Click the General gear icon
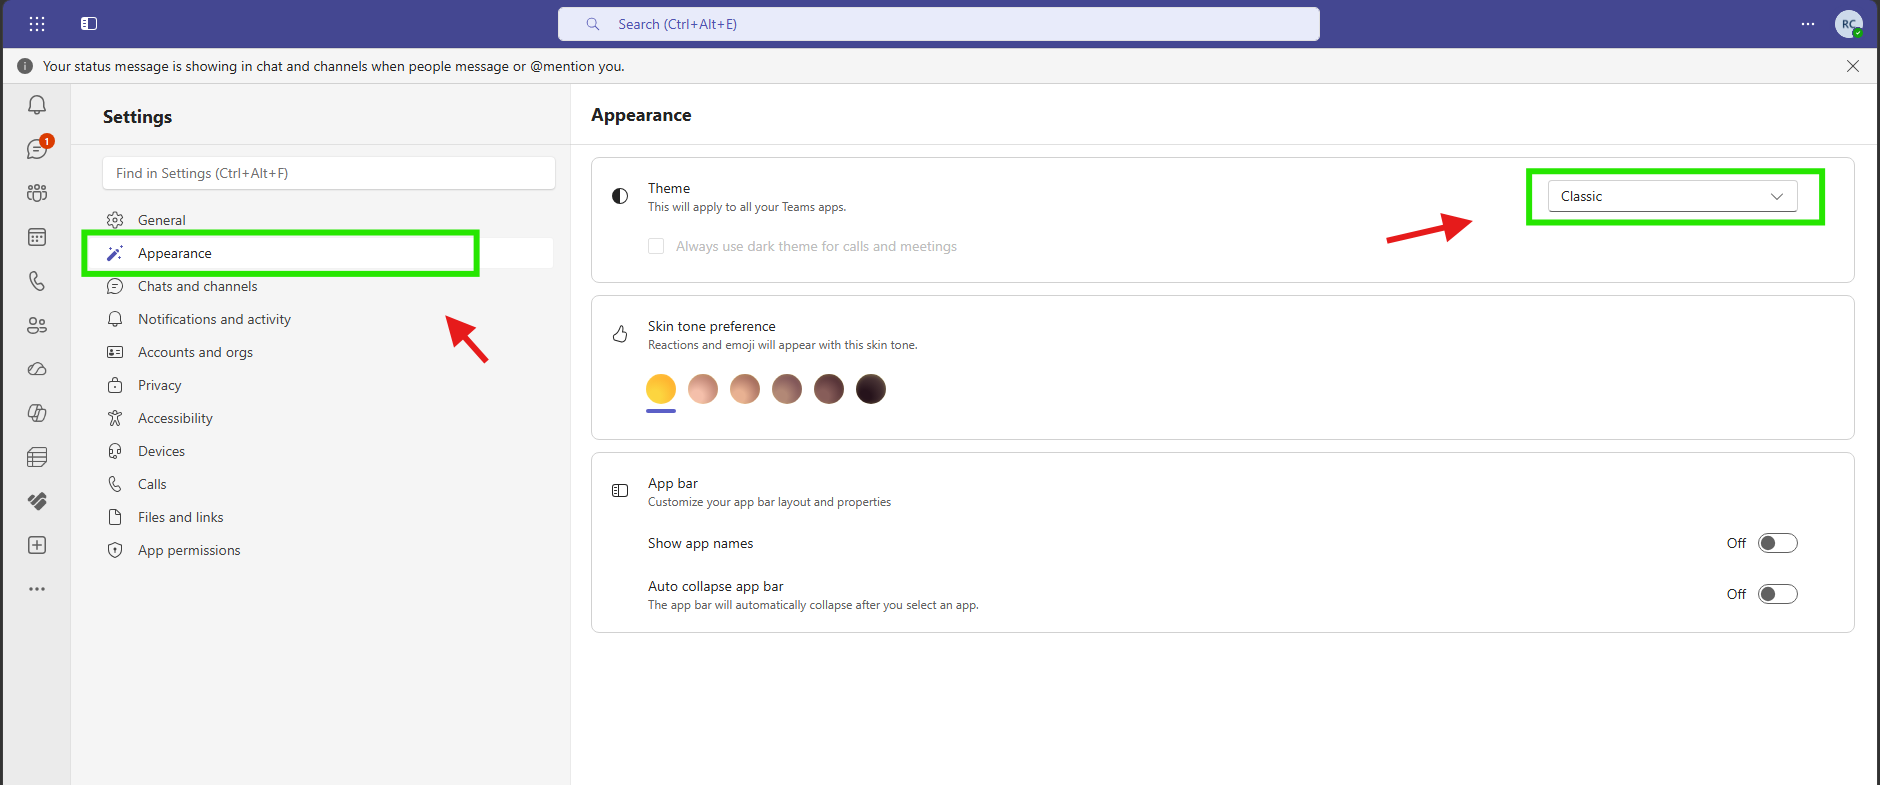The image size is (1880, 785). (115, 220)
